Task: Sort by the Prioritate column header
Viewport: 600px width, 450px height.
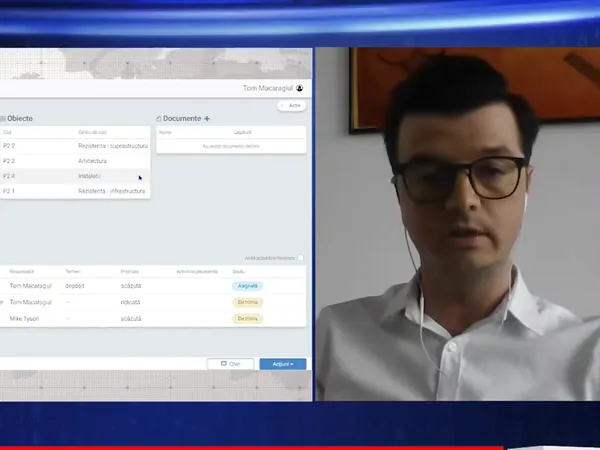Action: pyautogui.click(x=129, y=271)
